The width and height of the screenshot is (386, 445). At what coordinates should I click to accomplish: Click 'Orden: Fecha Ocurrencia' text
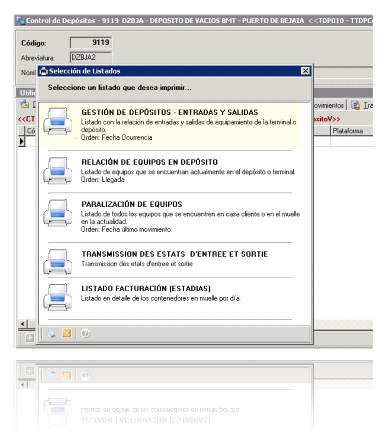tap(116, 137)
